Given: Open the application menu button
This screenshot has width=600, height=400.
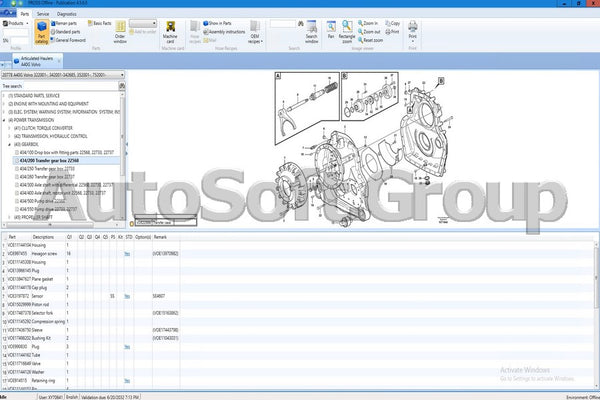Looking at the screenshot, I should pos(8,13).
